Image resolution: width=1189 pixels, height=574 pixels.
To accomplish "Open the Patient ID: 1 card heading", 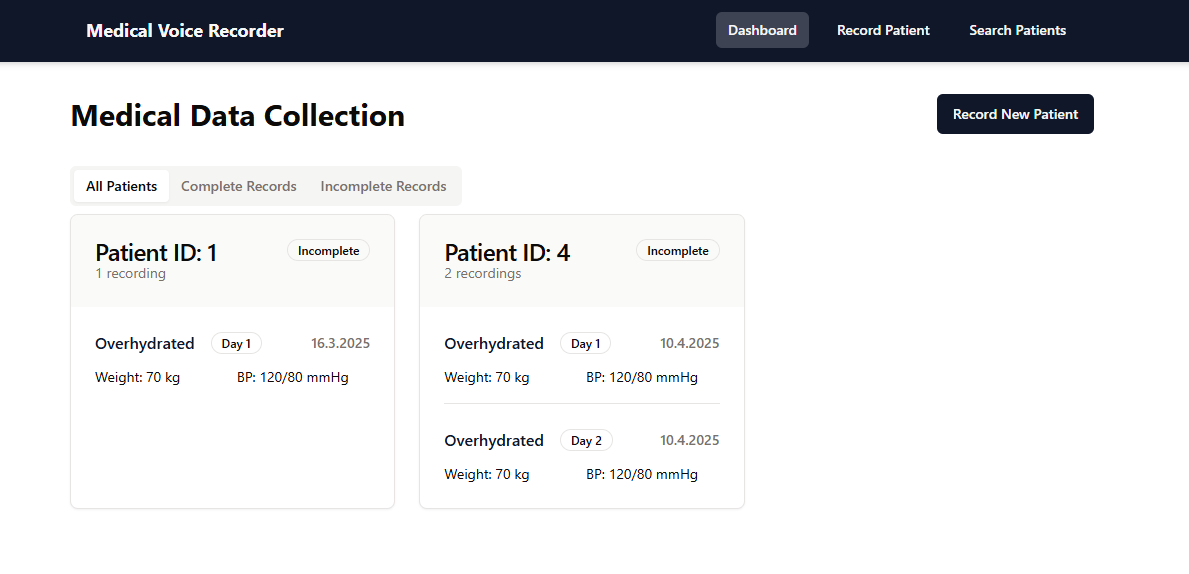I will 156,253.
